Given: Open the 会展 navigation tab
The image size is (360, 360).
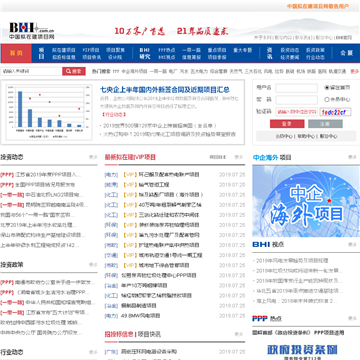Looking at the screenshot, I should tap(346, 53).
